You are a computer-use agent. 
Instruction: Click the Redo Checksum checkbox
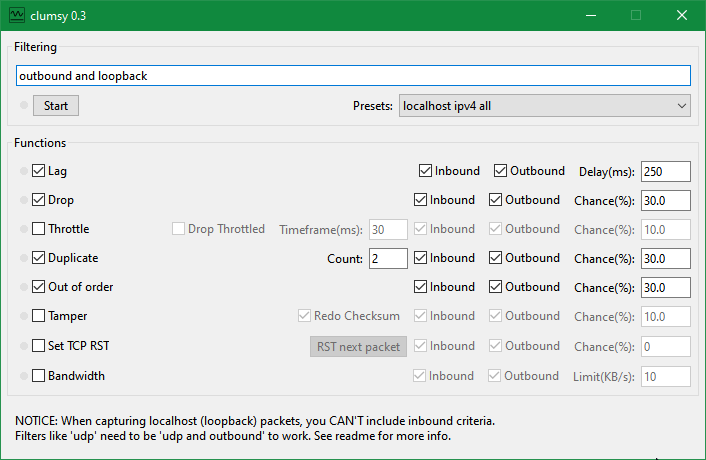tap(304, 316)
